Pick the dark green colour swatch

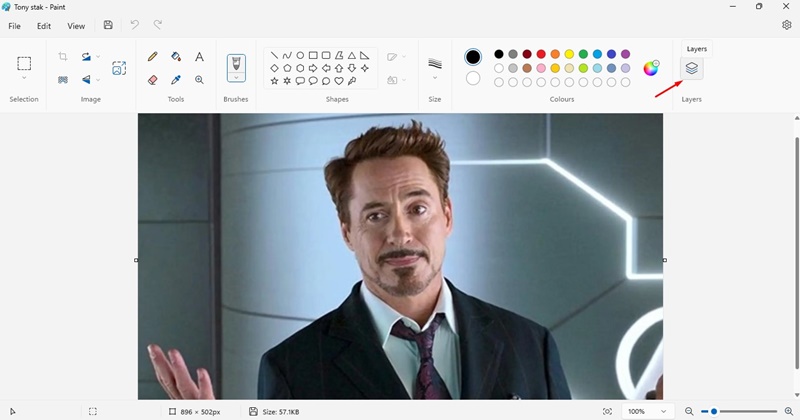(x=583, y=54)
